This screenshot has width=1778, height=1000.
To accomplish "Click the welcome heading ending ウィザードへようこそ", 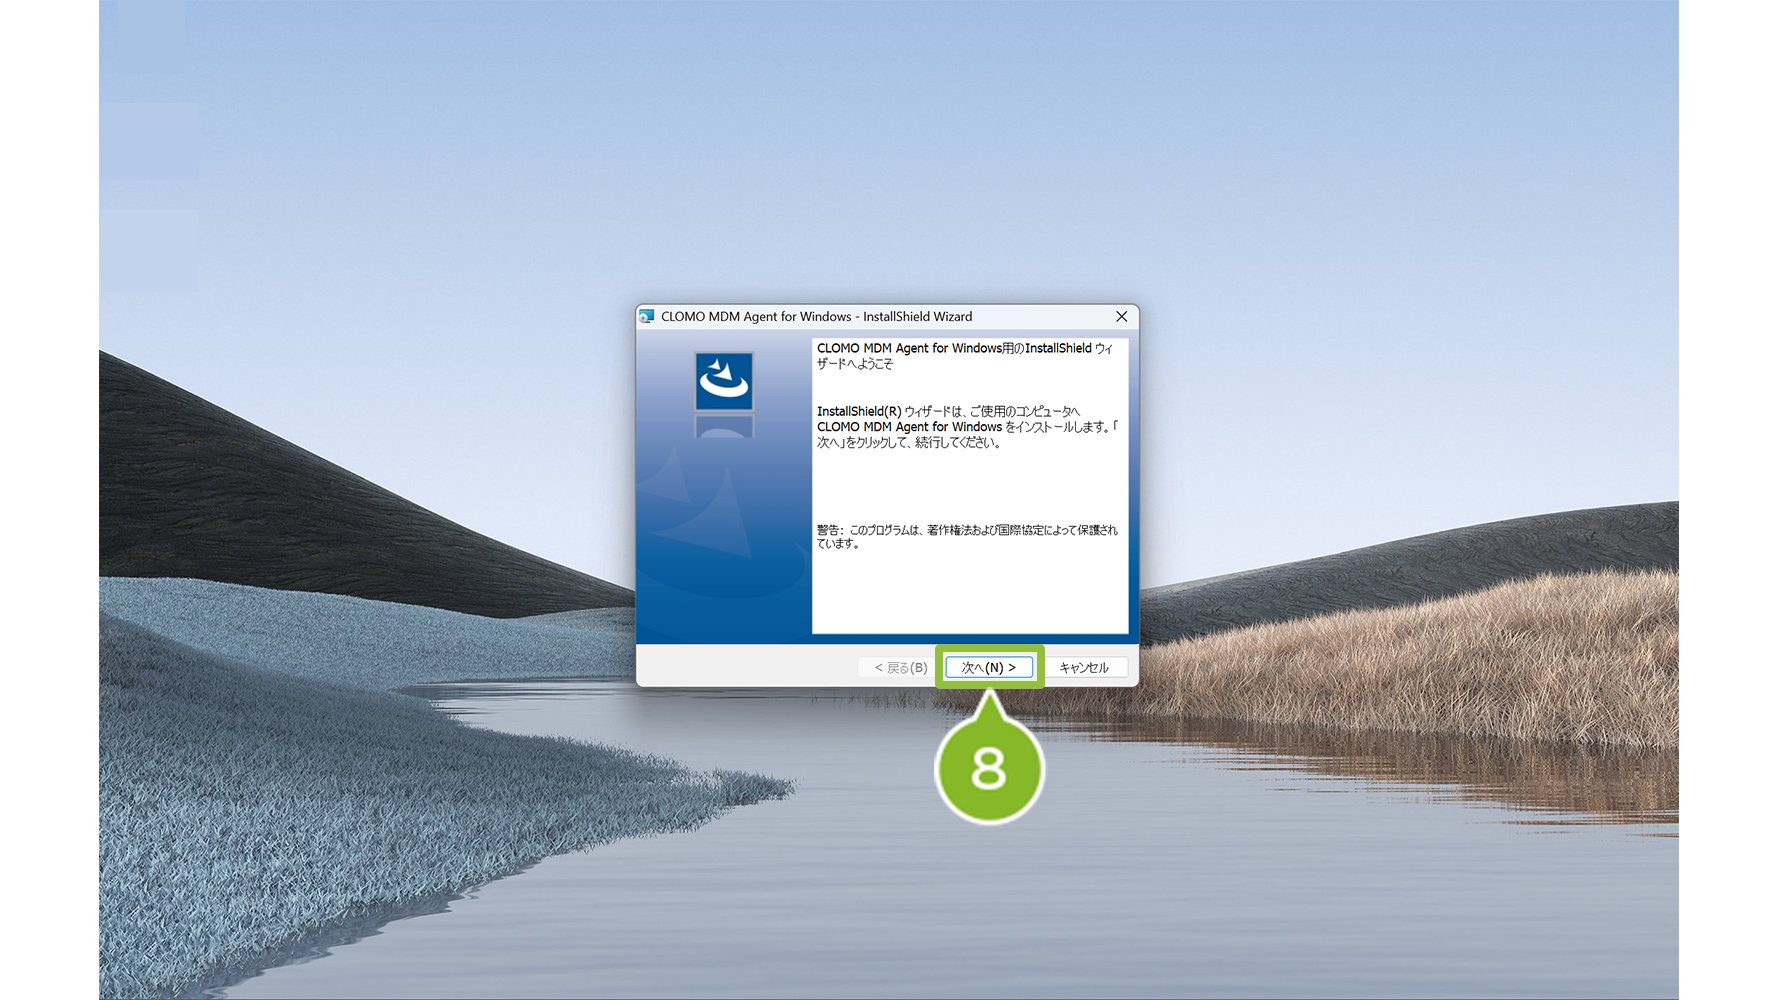I will [x=965, y=356].
